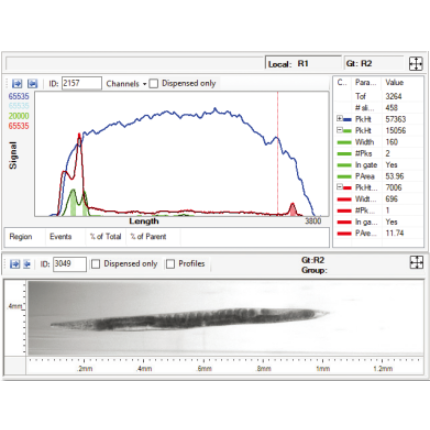Click the profile ID input showing 2157
This screenshot has width=430, height=430.
pyautogui.click(x=82, y=83)
